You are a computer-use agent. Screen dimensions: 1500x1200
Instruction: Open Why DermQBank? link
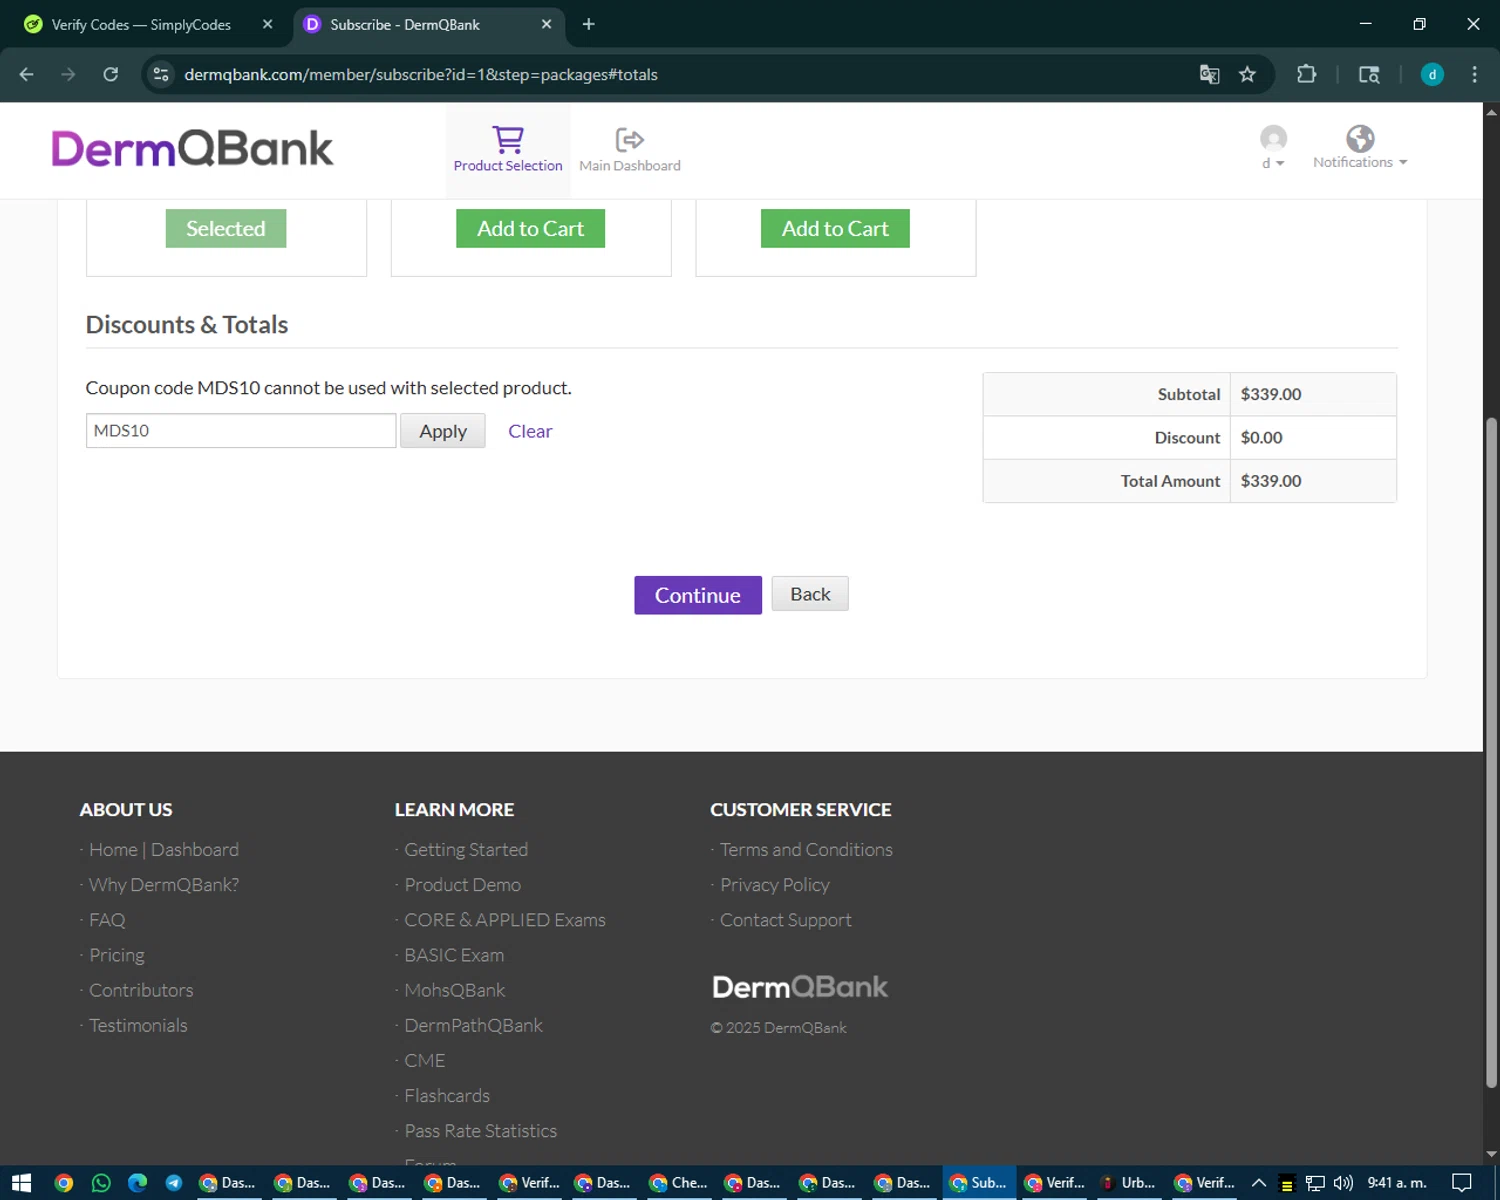point(164,884)
